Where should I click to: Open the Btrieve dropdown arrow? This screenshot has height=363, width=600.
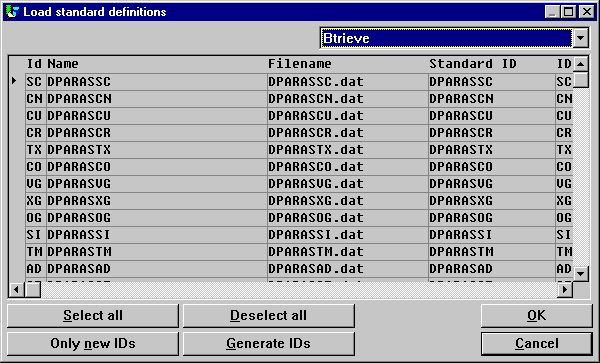[x=580, y=38]
